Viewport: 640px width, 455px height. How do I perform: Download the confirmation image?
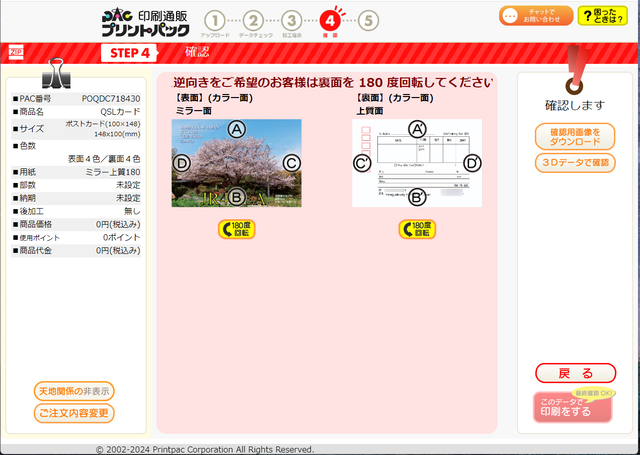(575, 137)
